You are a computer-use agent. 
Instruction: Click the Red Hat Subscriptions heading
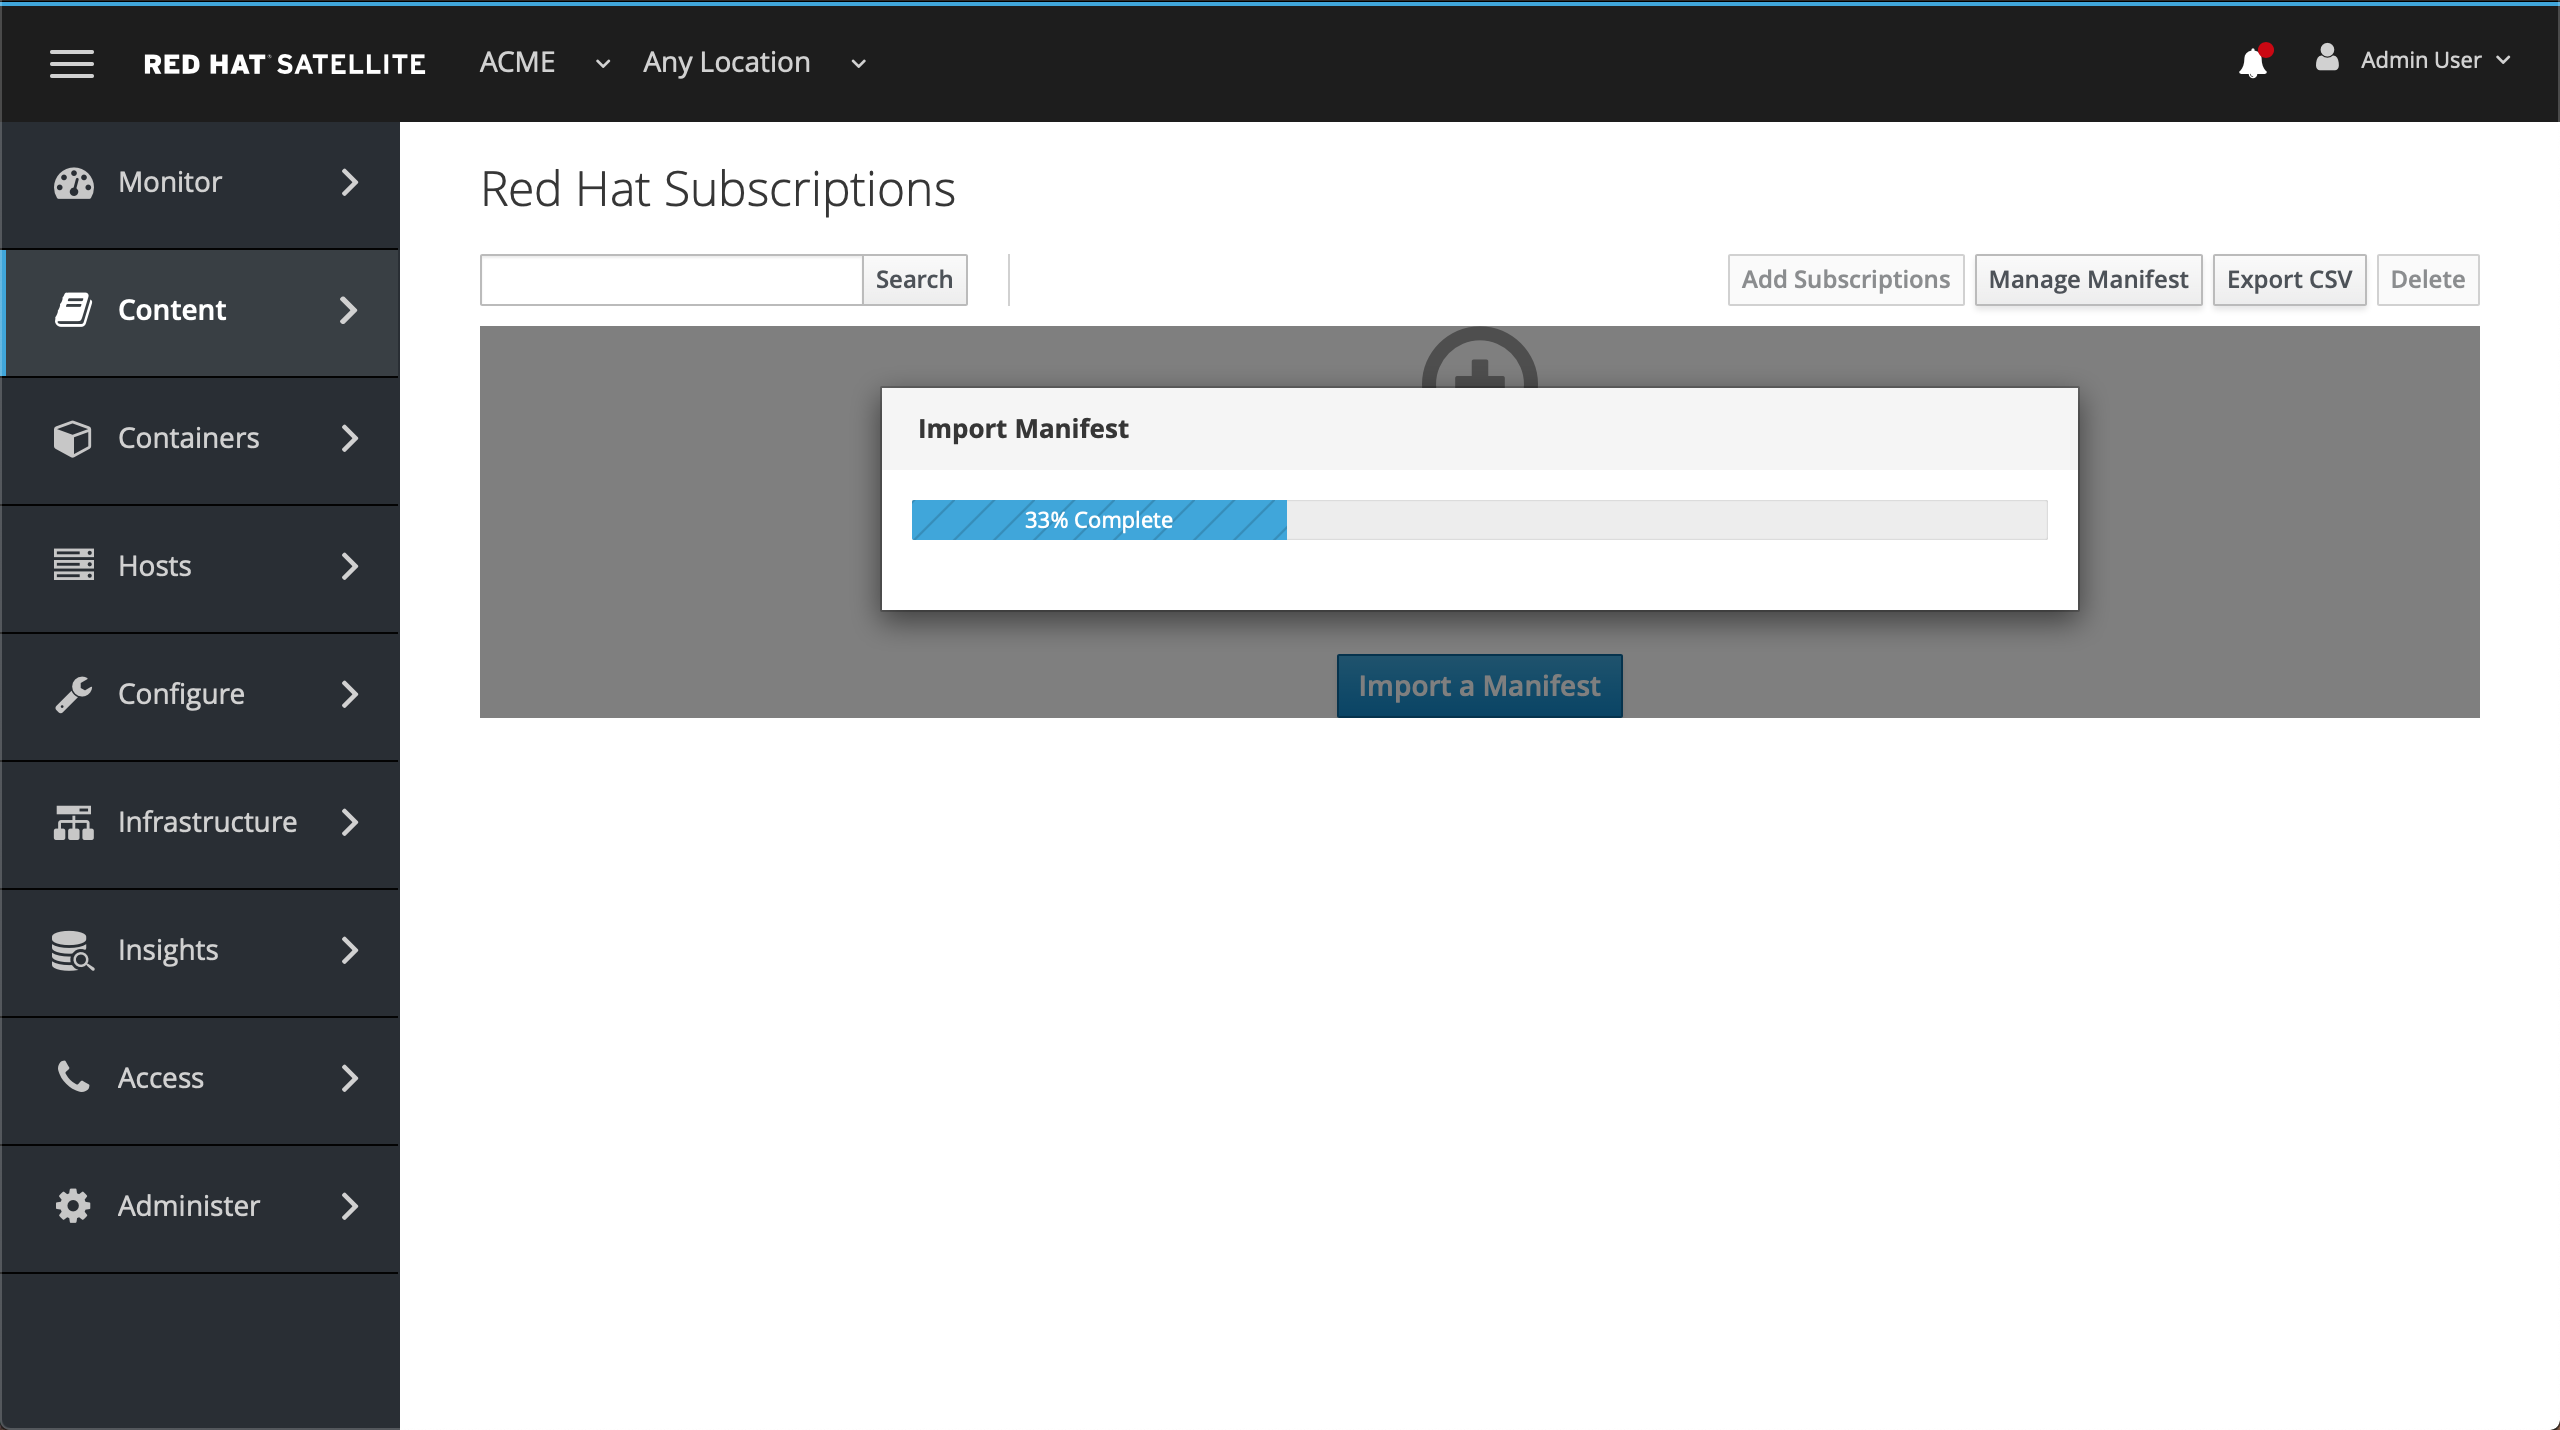point(718,189)
